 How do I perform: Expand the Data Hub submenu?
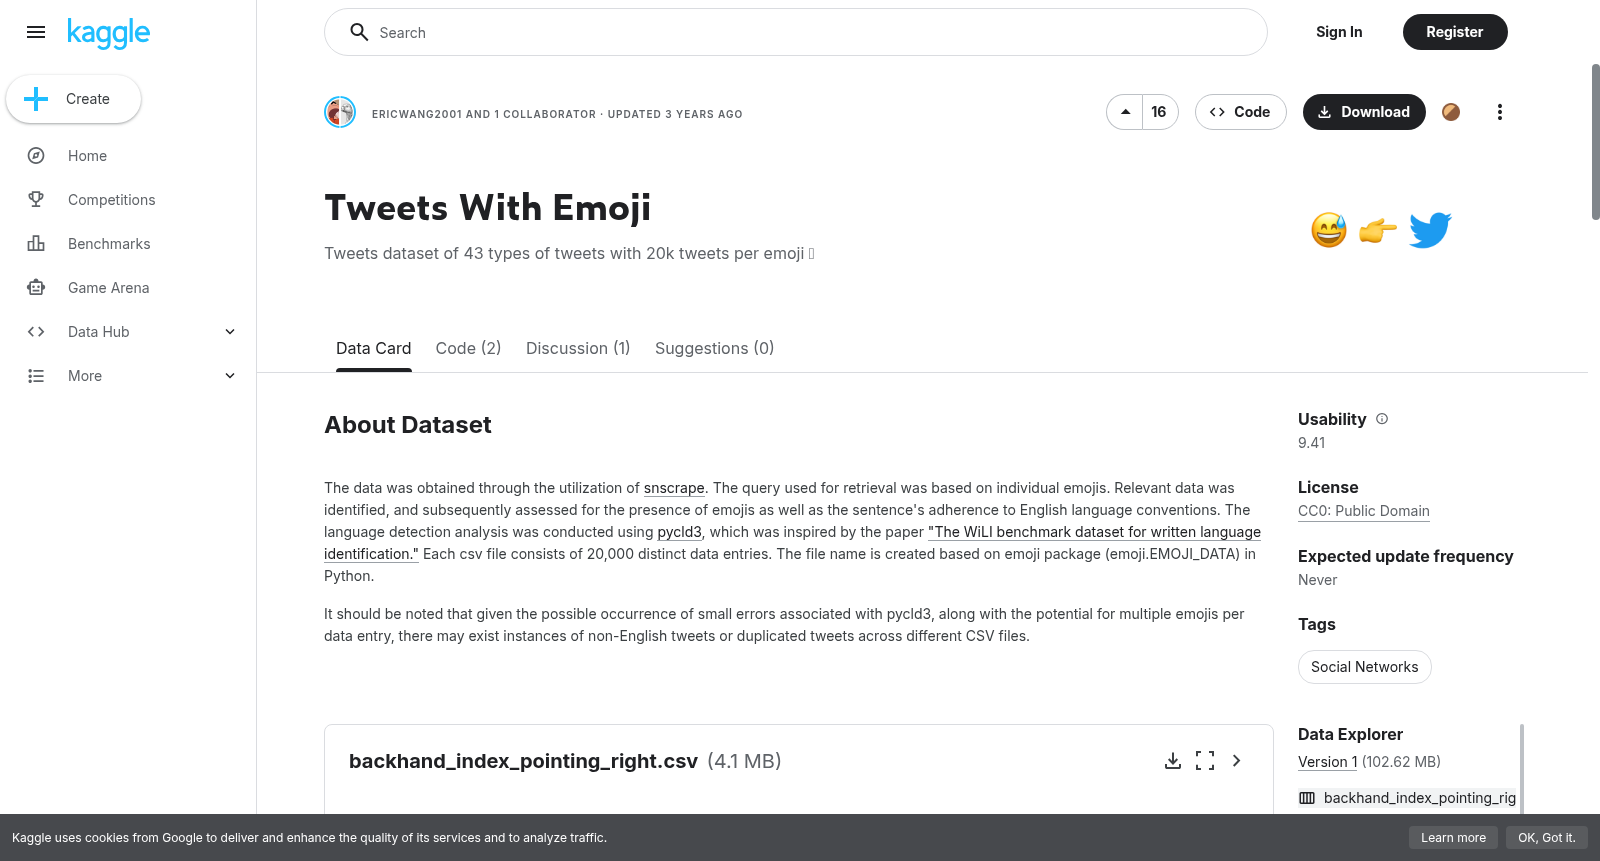point(230,332)
